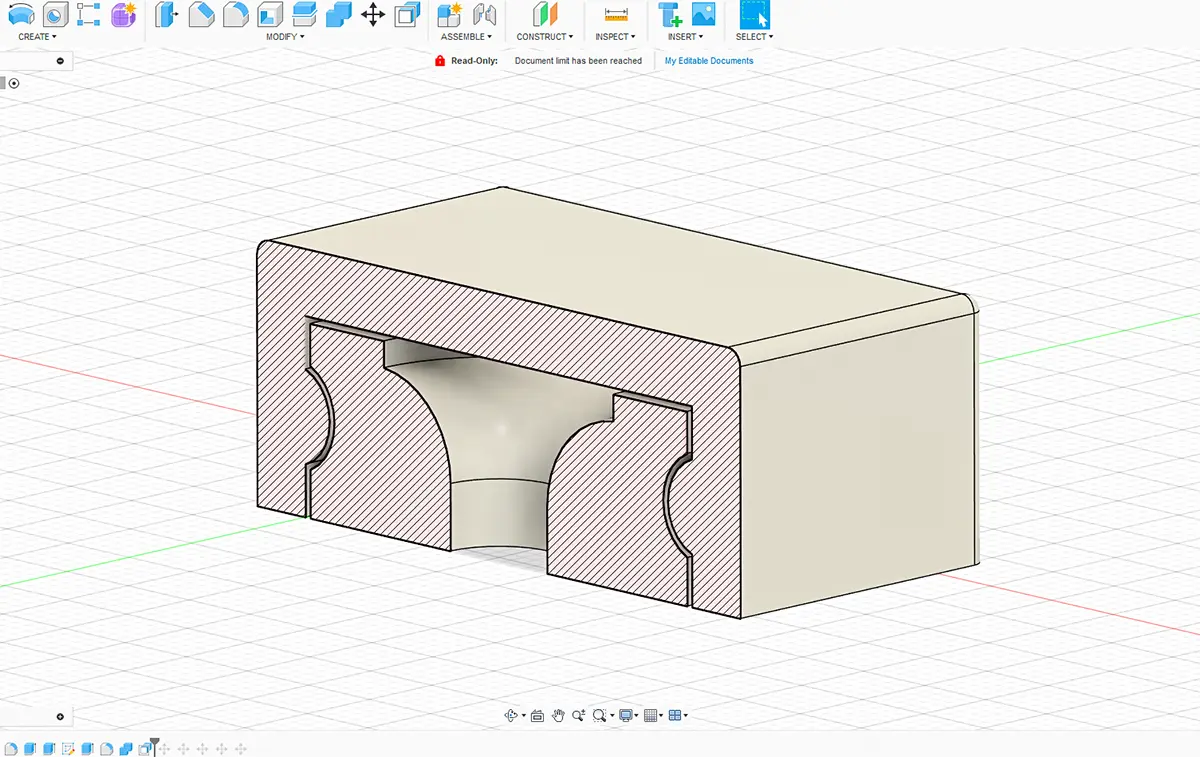Select the Combine bodies tool
1200x757 pixels.
339,14
